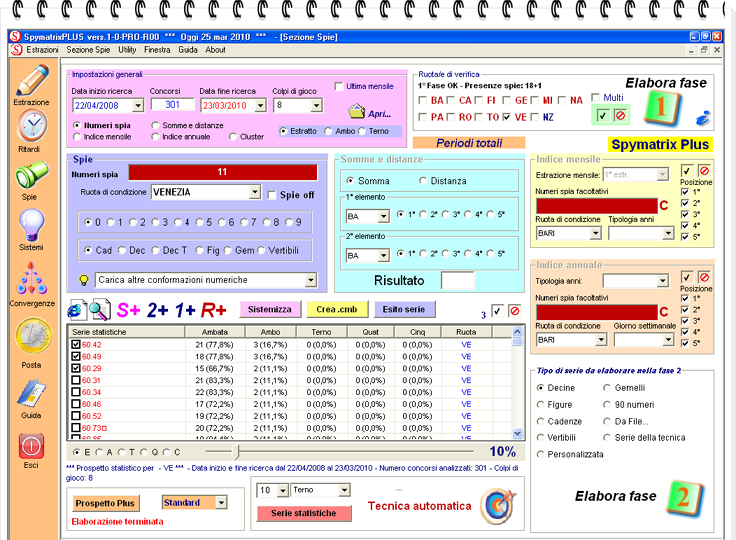The image size is (736, 540).
Task: Click the Crea .cmb button
Action: pos(337,309)
